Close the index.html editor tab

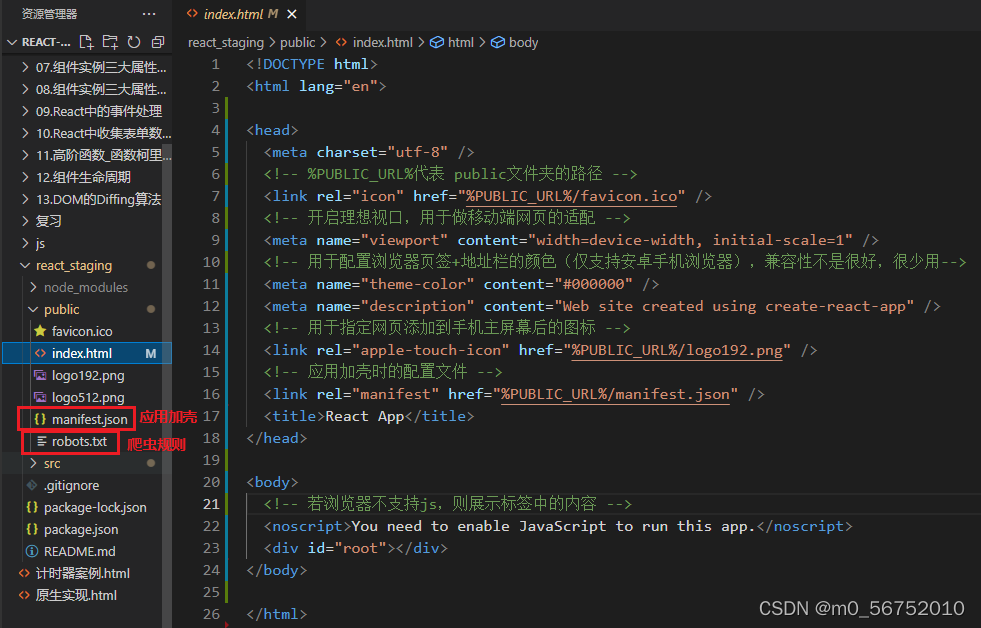pyautogui.click(x=292, y=14)
